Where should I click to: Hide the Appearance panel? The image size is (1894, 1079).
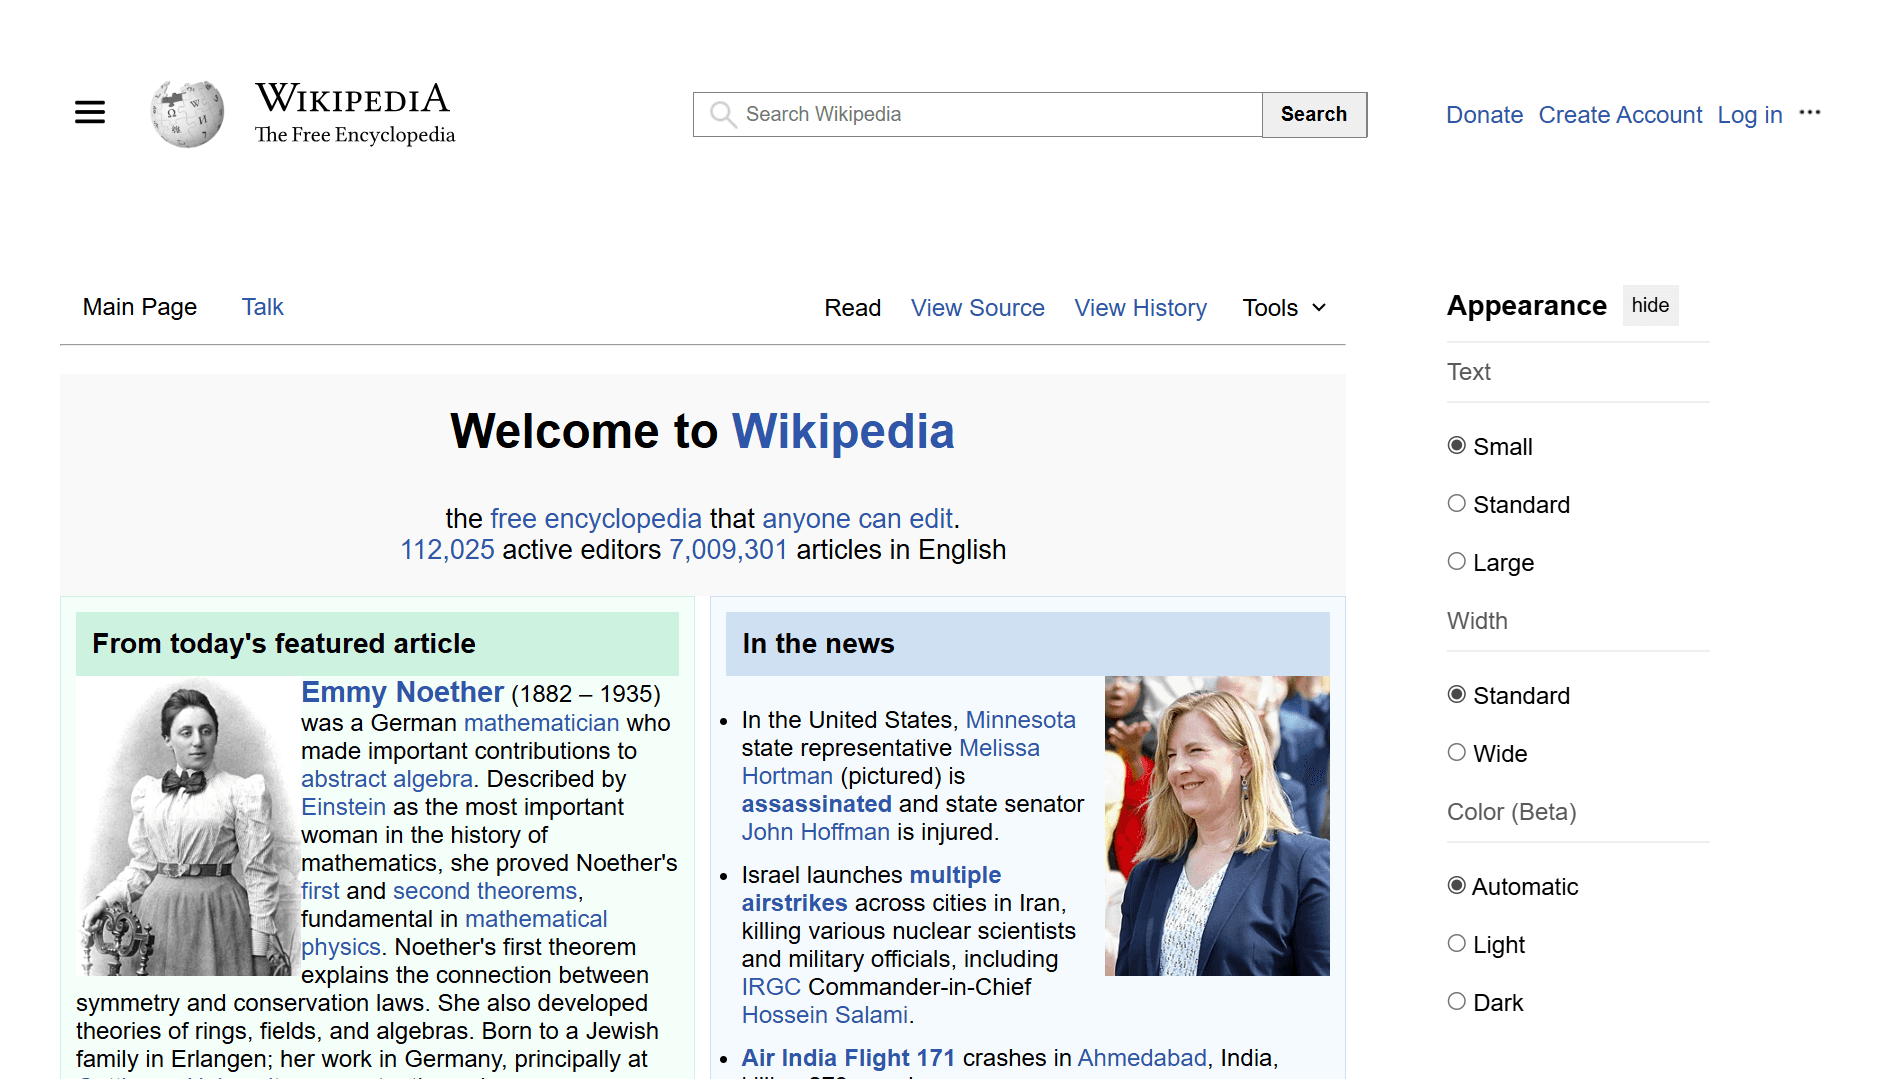[x=1650, y=305]
